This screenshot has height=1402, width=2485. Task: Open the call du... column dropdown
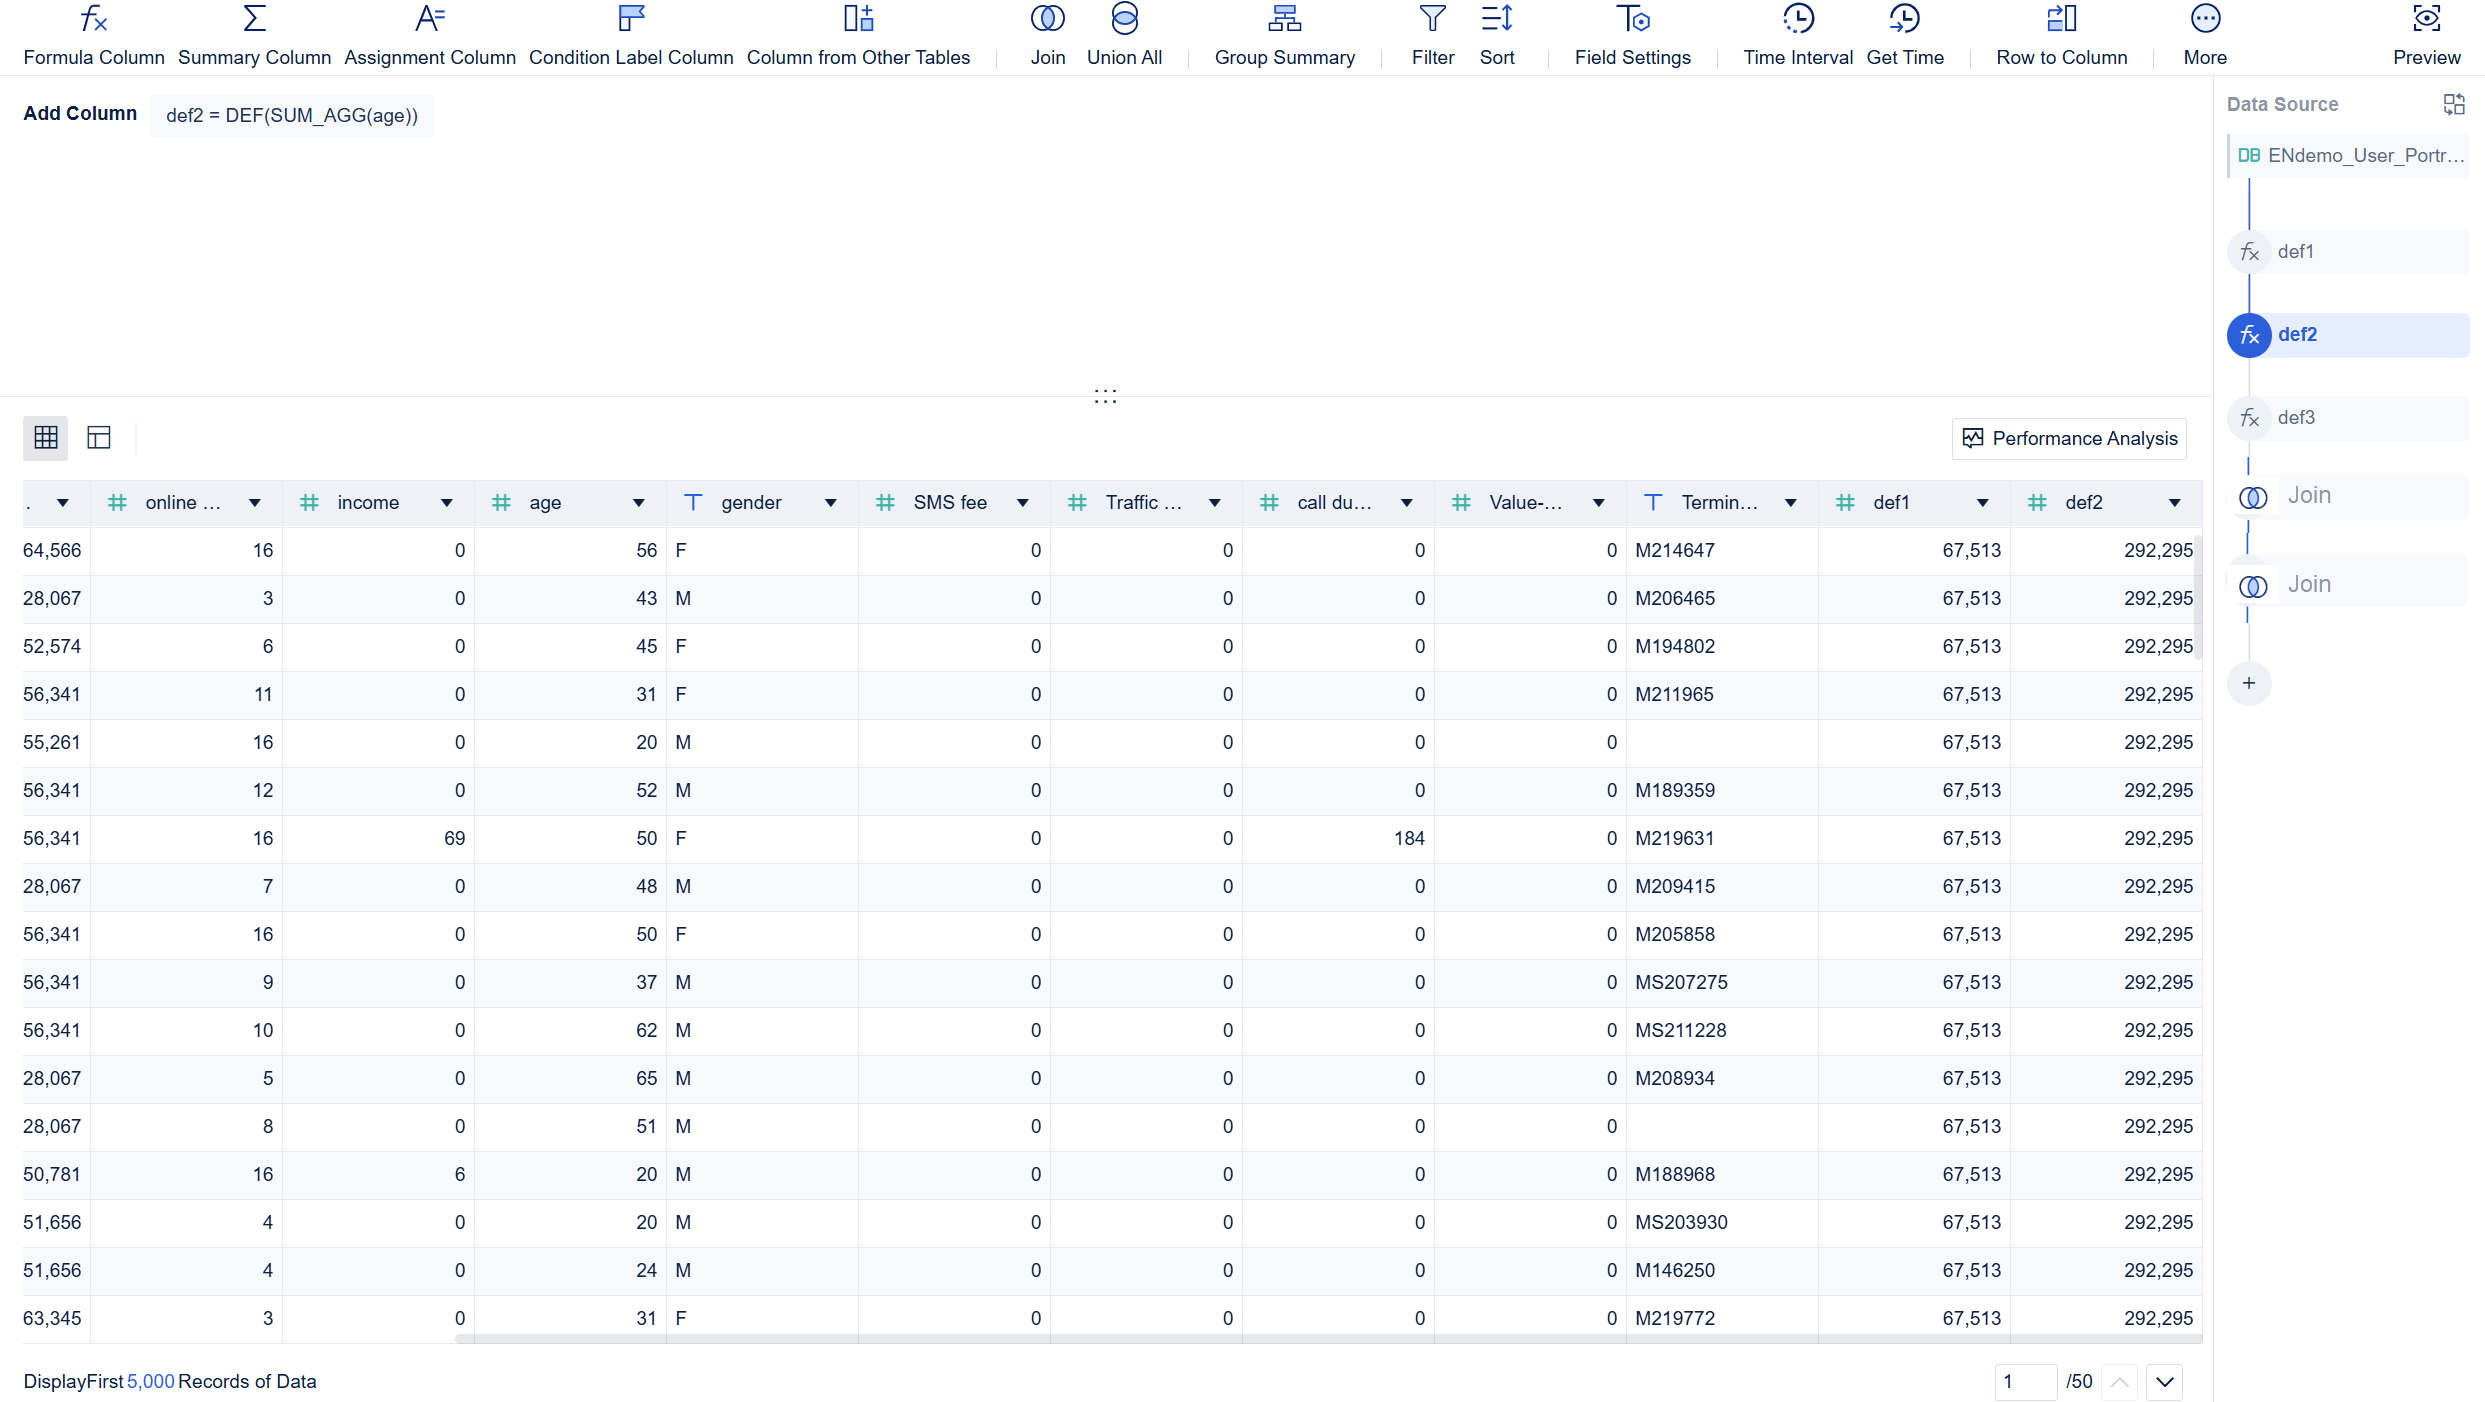(1406, 503)
